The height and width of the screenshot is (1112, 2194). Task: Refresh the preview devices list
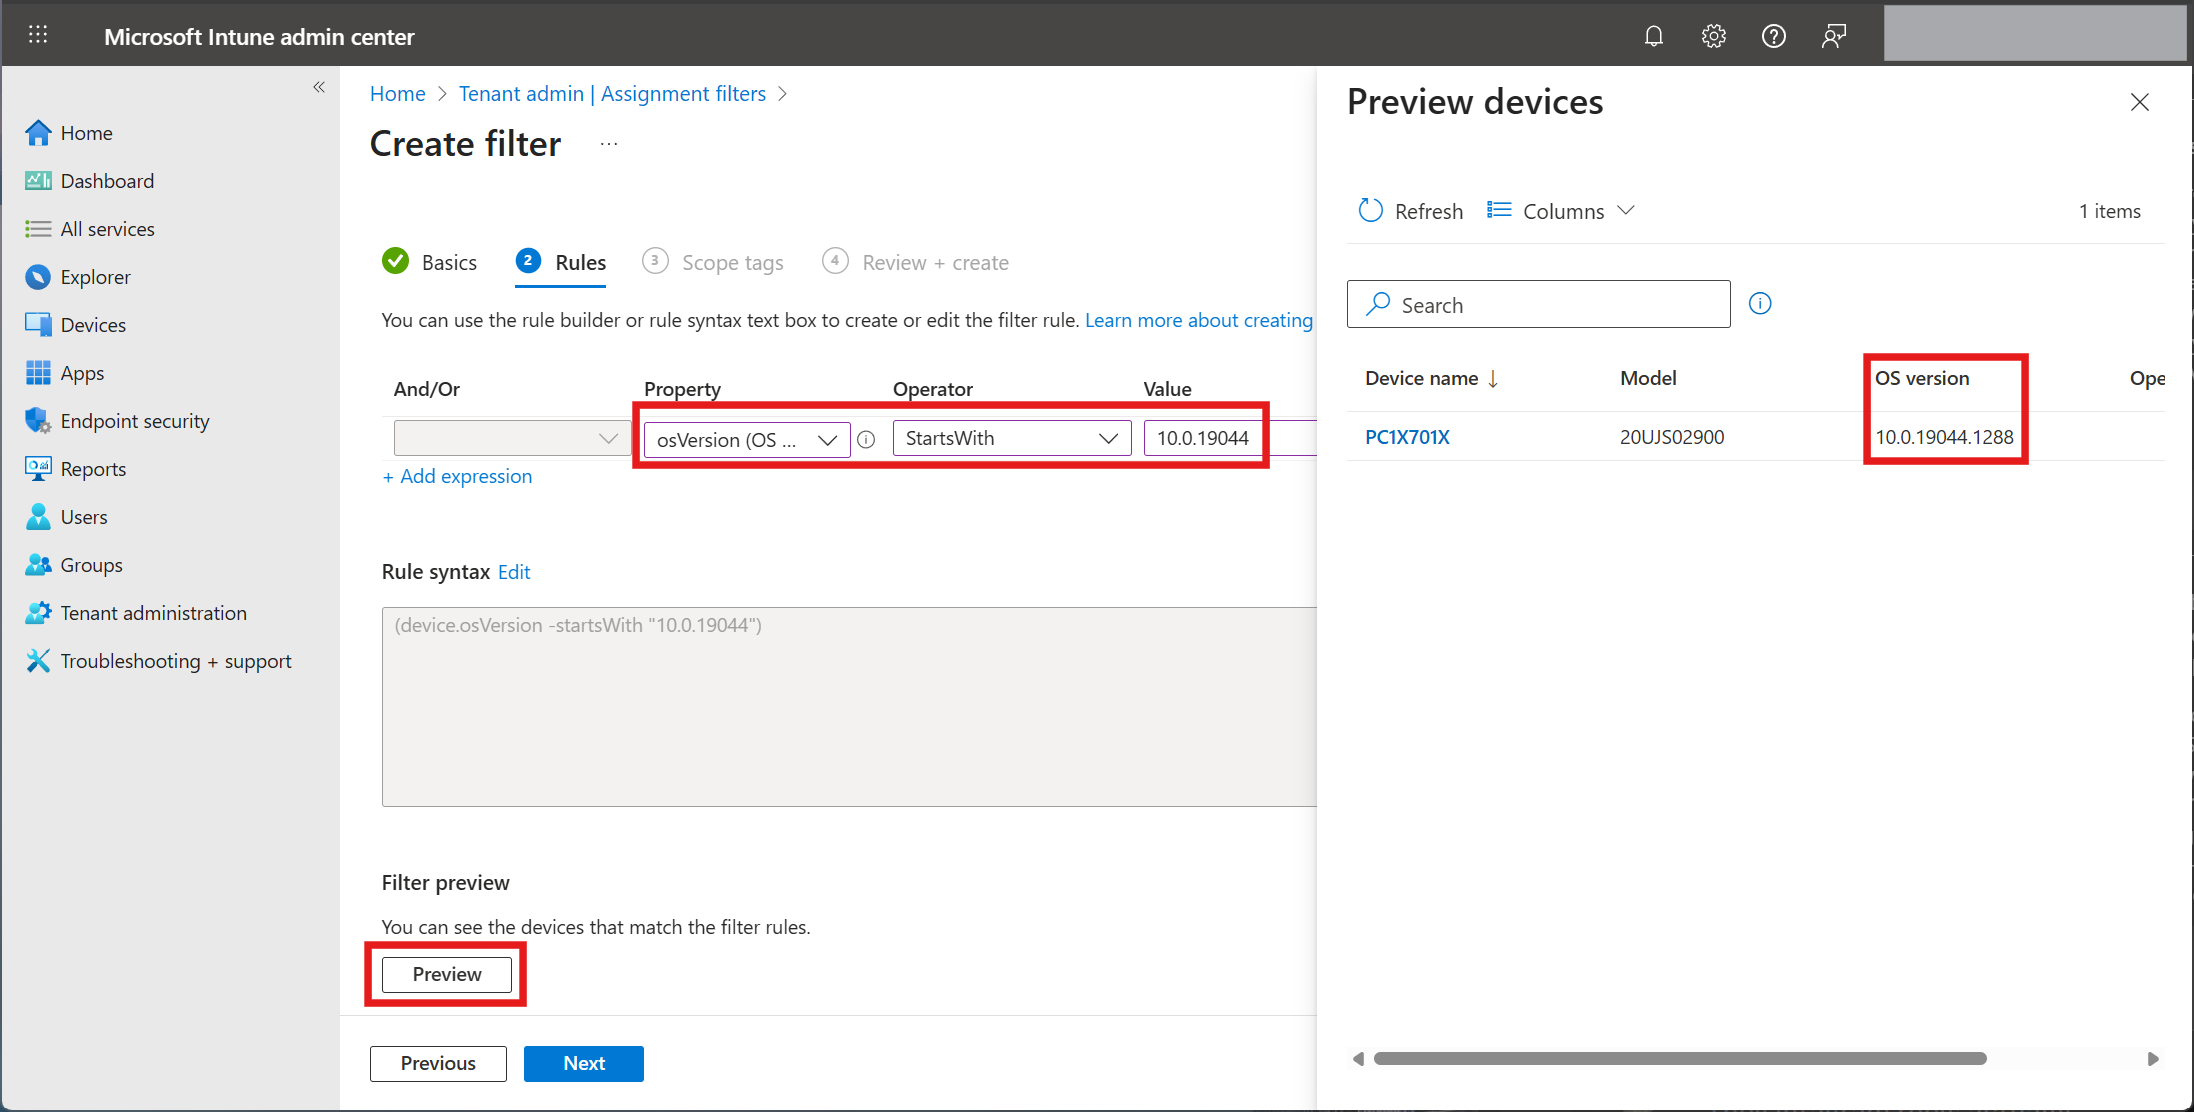click(1411, 211)
